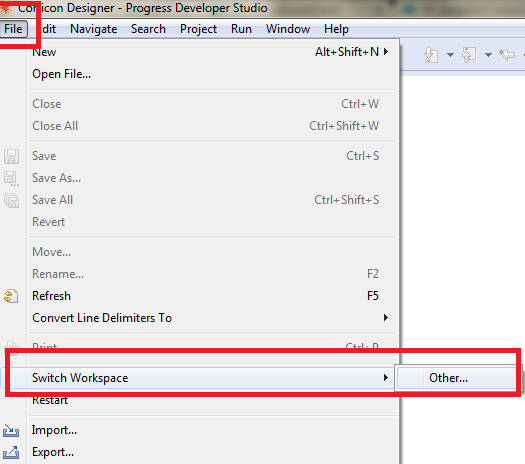Click Save in the File menu
This screenshot has height=464, width=525.
pyautogui.click(x=213, y=156)
